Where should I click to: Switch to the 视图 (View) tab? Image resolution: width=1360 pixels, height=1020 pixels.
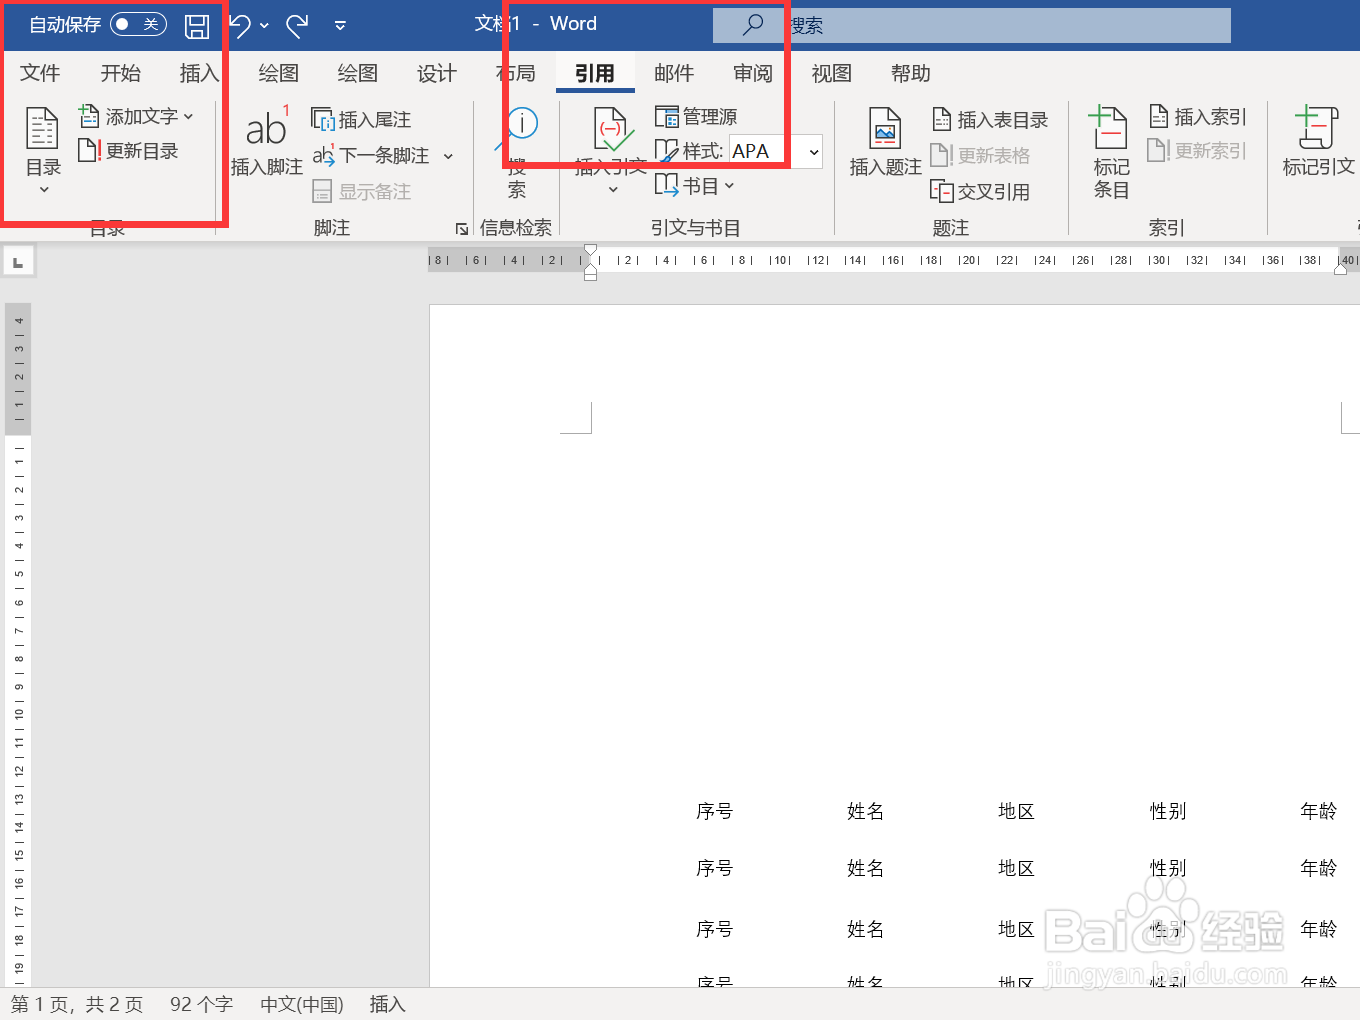click(x=832, y=73)
